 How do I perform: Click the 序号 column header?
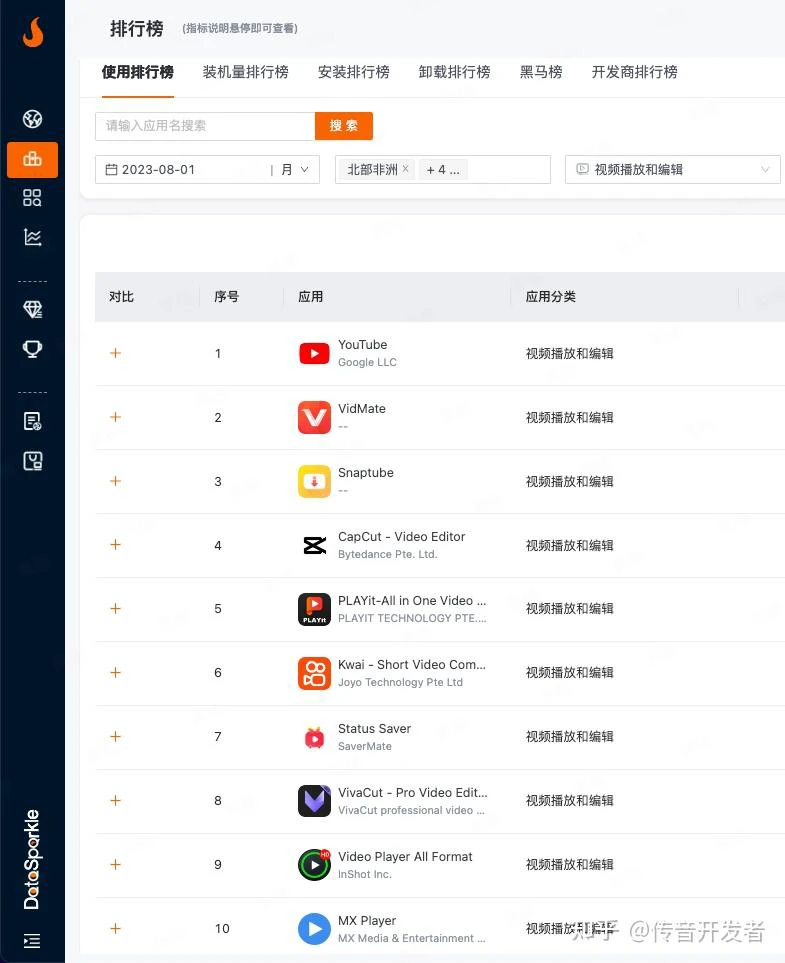pos(227,297)
